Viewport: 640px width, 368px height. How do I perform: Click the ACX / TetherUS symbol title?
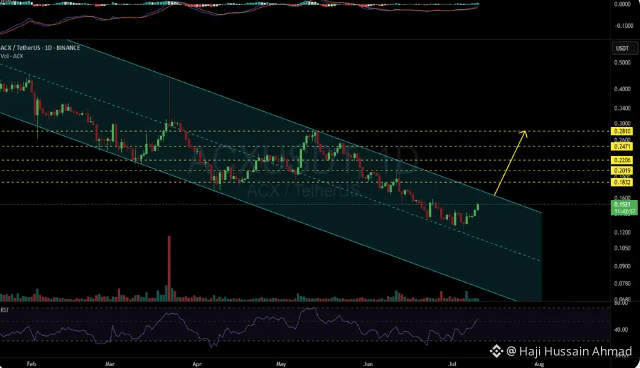(x=40, y=48)
